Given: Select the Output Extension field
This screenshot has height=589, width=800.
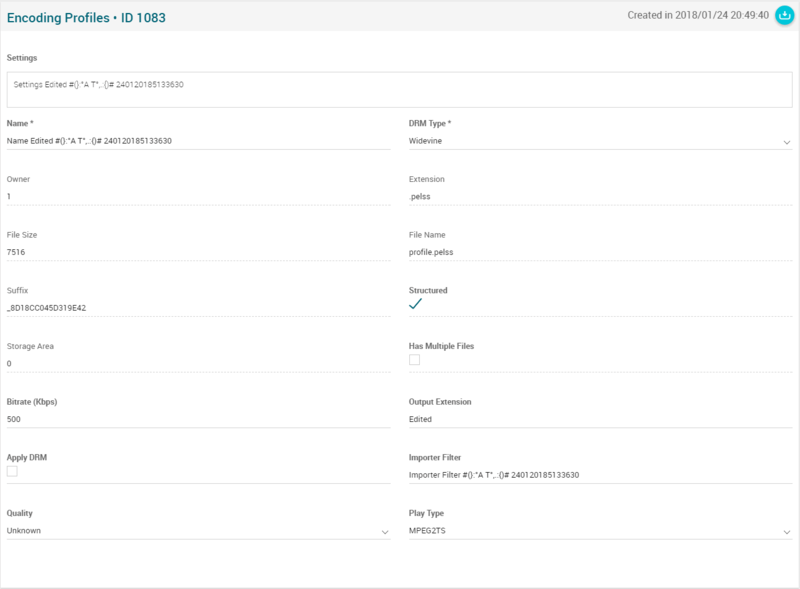Looking at the screenshot, I should point(600,419).
